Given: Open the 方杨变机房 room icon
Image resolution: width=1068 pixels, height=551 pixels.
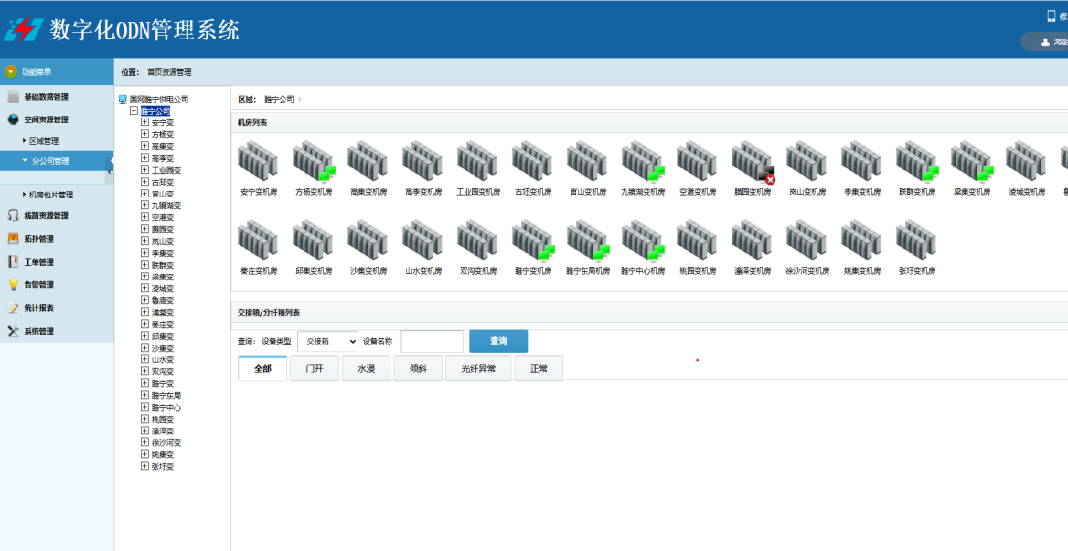Looking at the screenshot, I should pyautogui.click(x=312, y=162).
